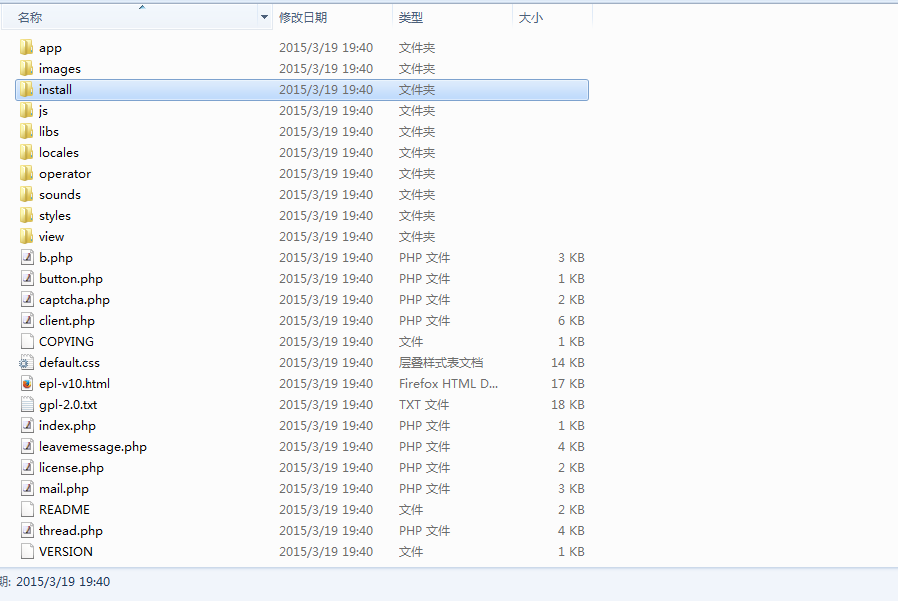Select the sounds folder name
Viewport: 898px width, 601px height.
pos(60,195)
